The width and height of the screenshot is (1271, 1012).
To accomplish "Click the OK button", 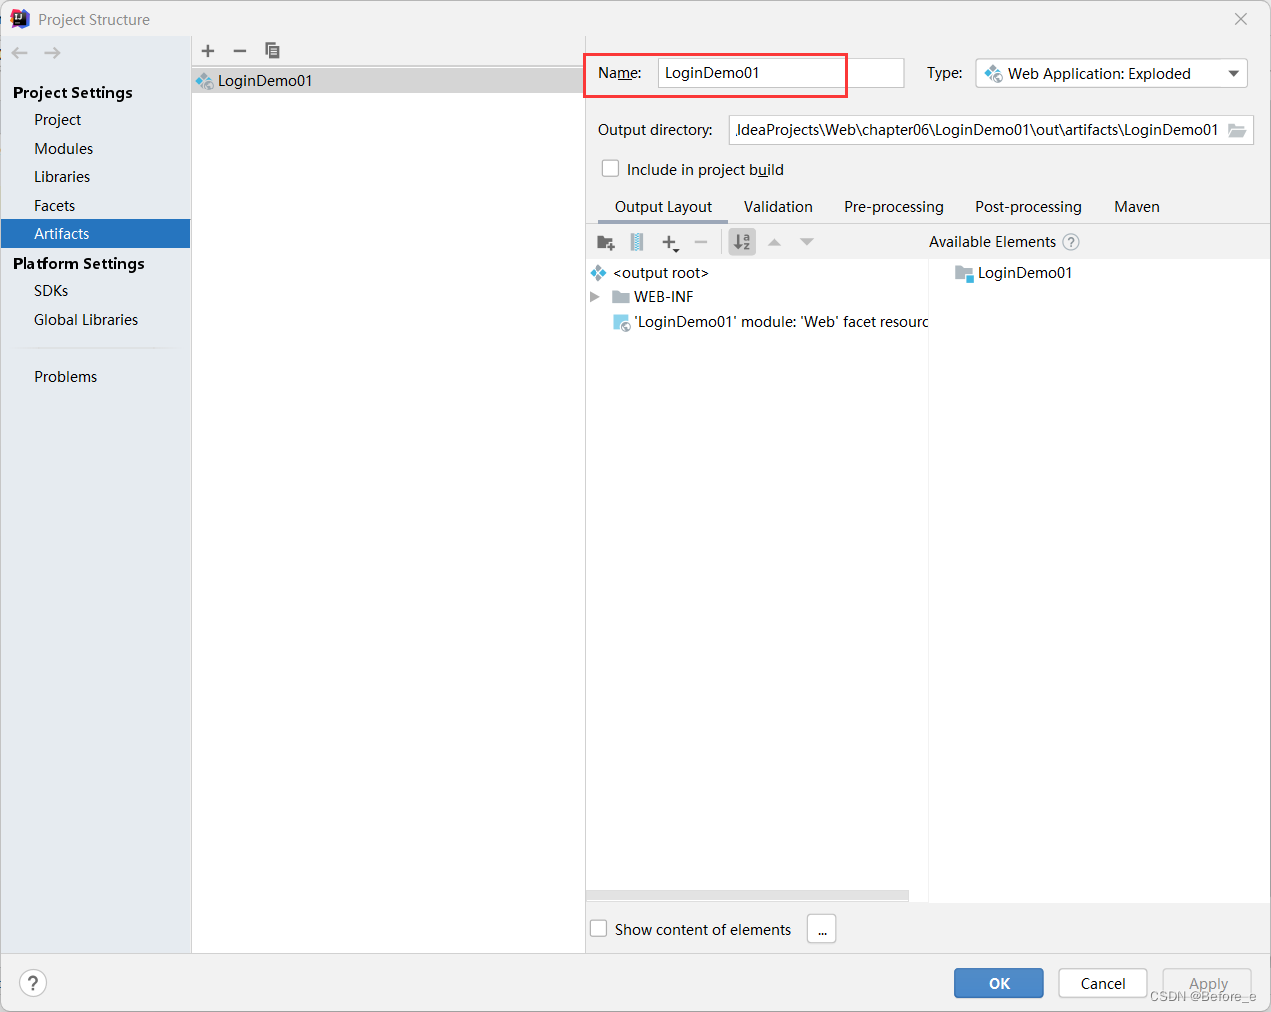I will coord(999,983).
